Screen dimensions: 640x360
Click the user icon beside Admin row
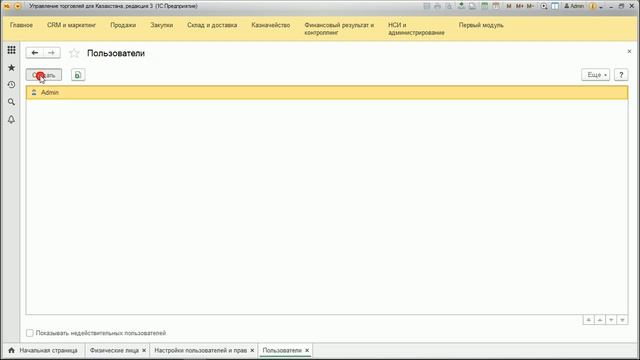coord(34,93)
